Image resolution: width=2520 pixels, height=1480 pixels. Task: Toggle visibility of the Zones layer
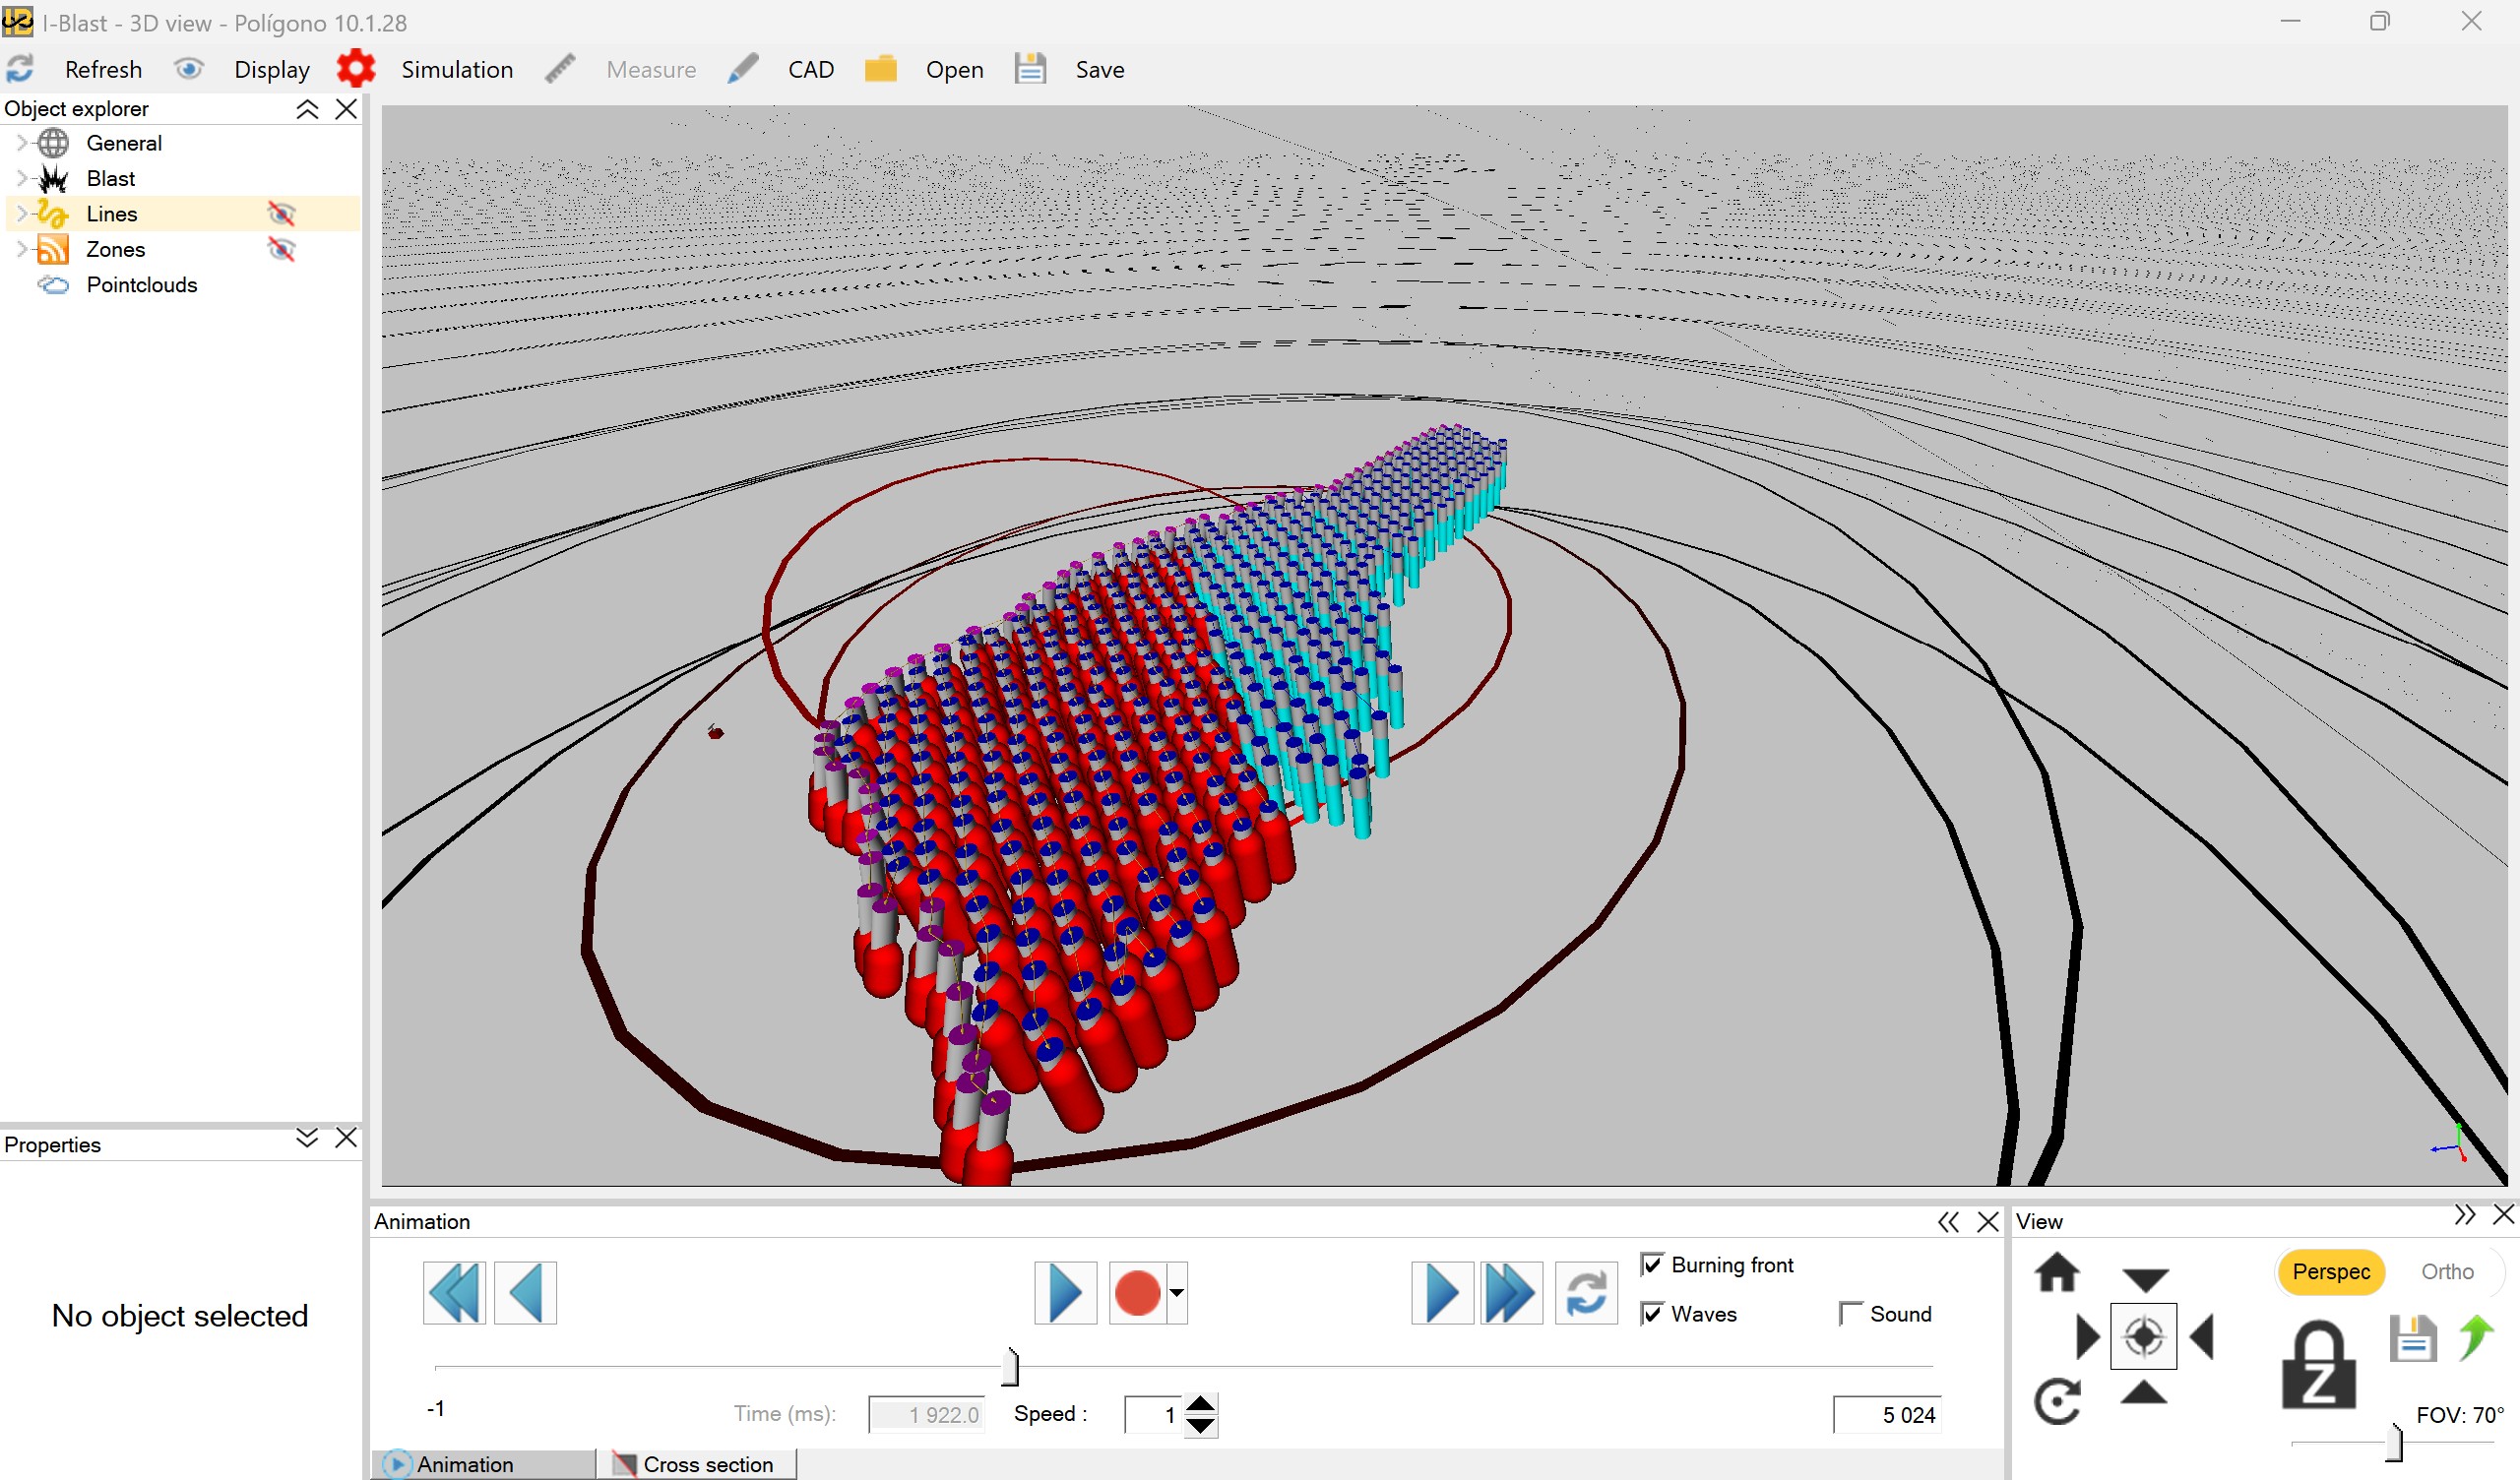(x=282, y=250)
